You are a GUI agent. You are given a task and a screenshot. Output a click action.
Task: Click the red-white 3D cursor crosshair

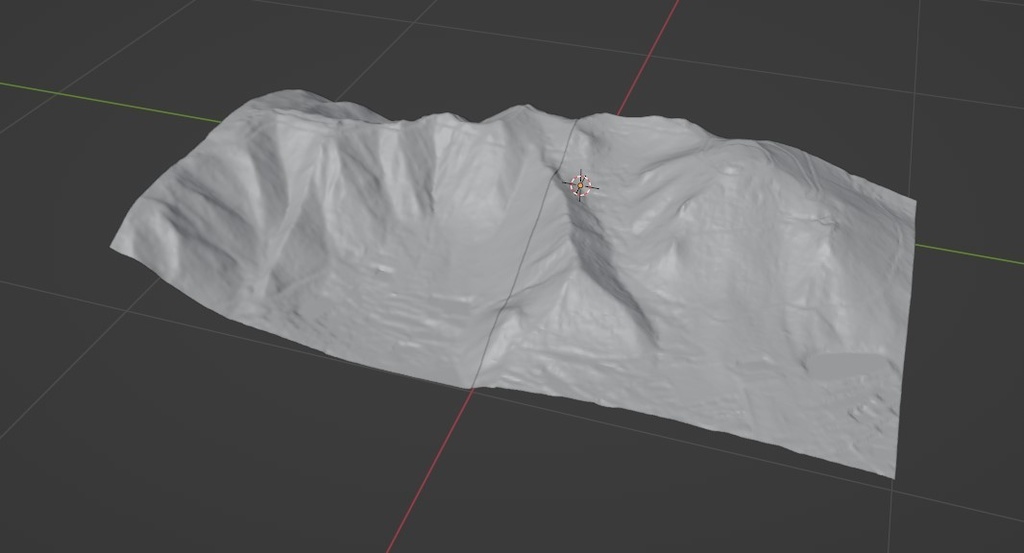[x=581, y=185]
